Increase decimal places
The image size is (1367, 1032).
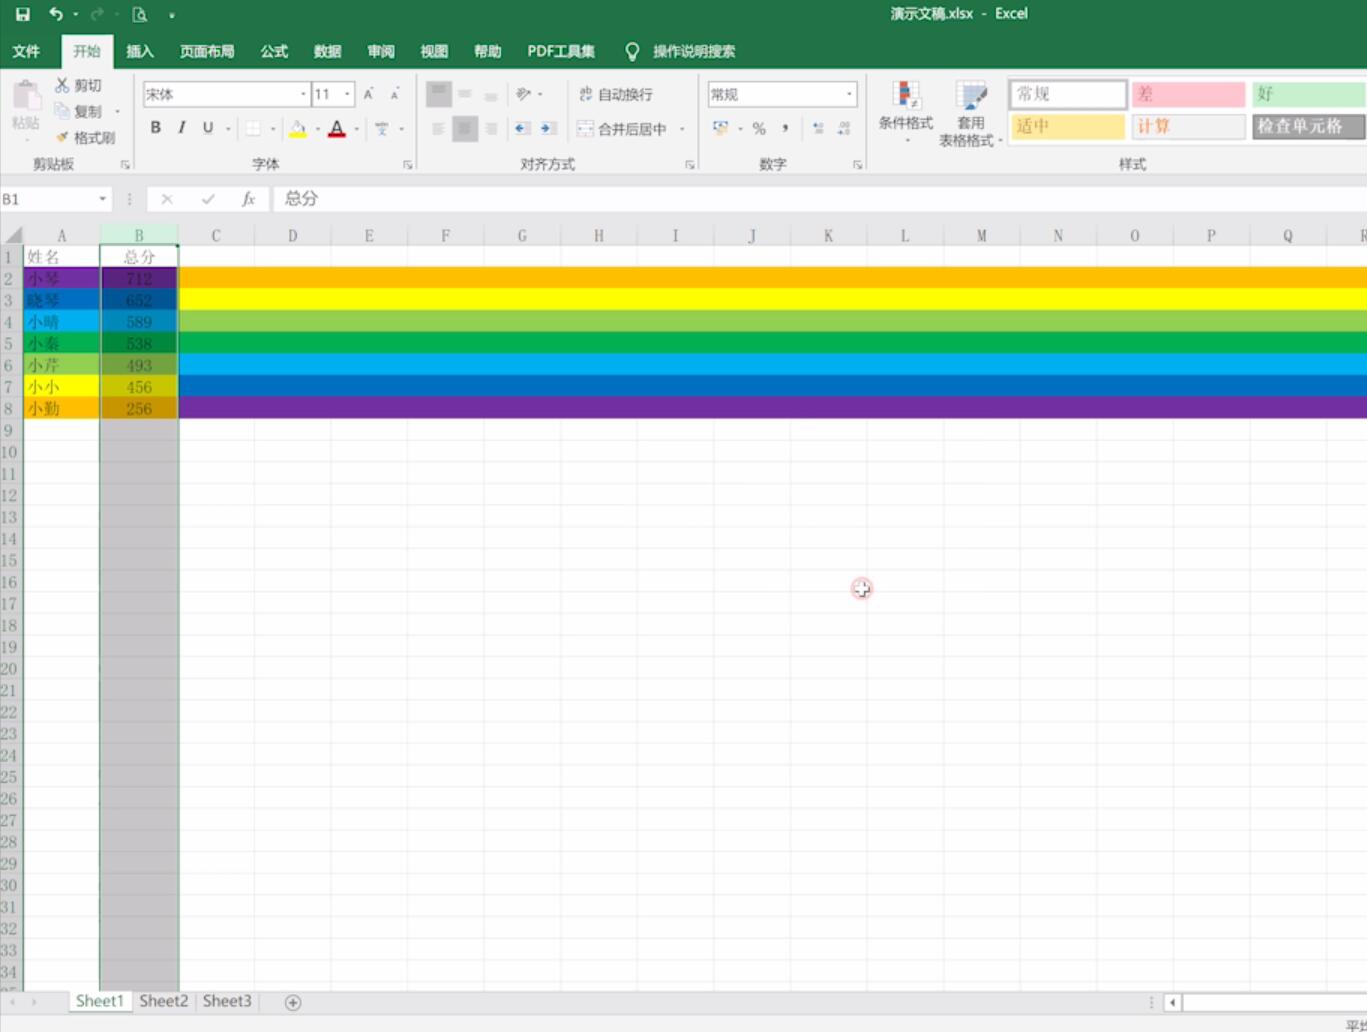pos(818,128)
